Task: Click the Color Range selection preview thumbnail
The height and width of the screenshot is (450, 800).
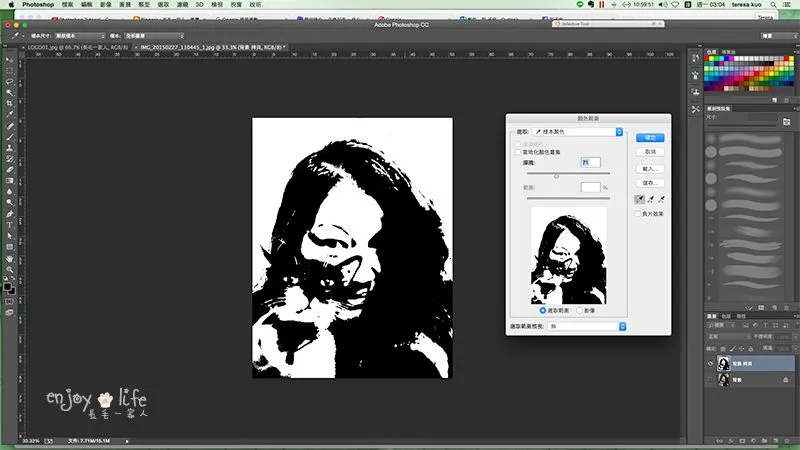Action: (569, 256)
